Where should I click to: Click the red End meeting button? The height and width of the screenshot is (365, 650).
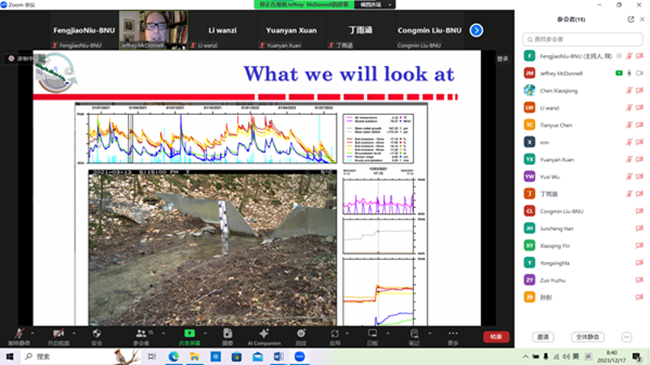(x=496, y=336)
